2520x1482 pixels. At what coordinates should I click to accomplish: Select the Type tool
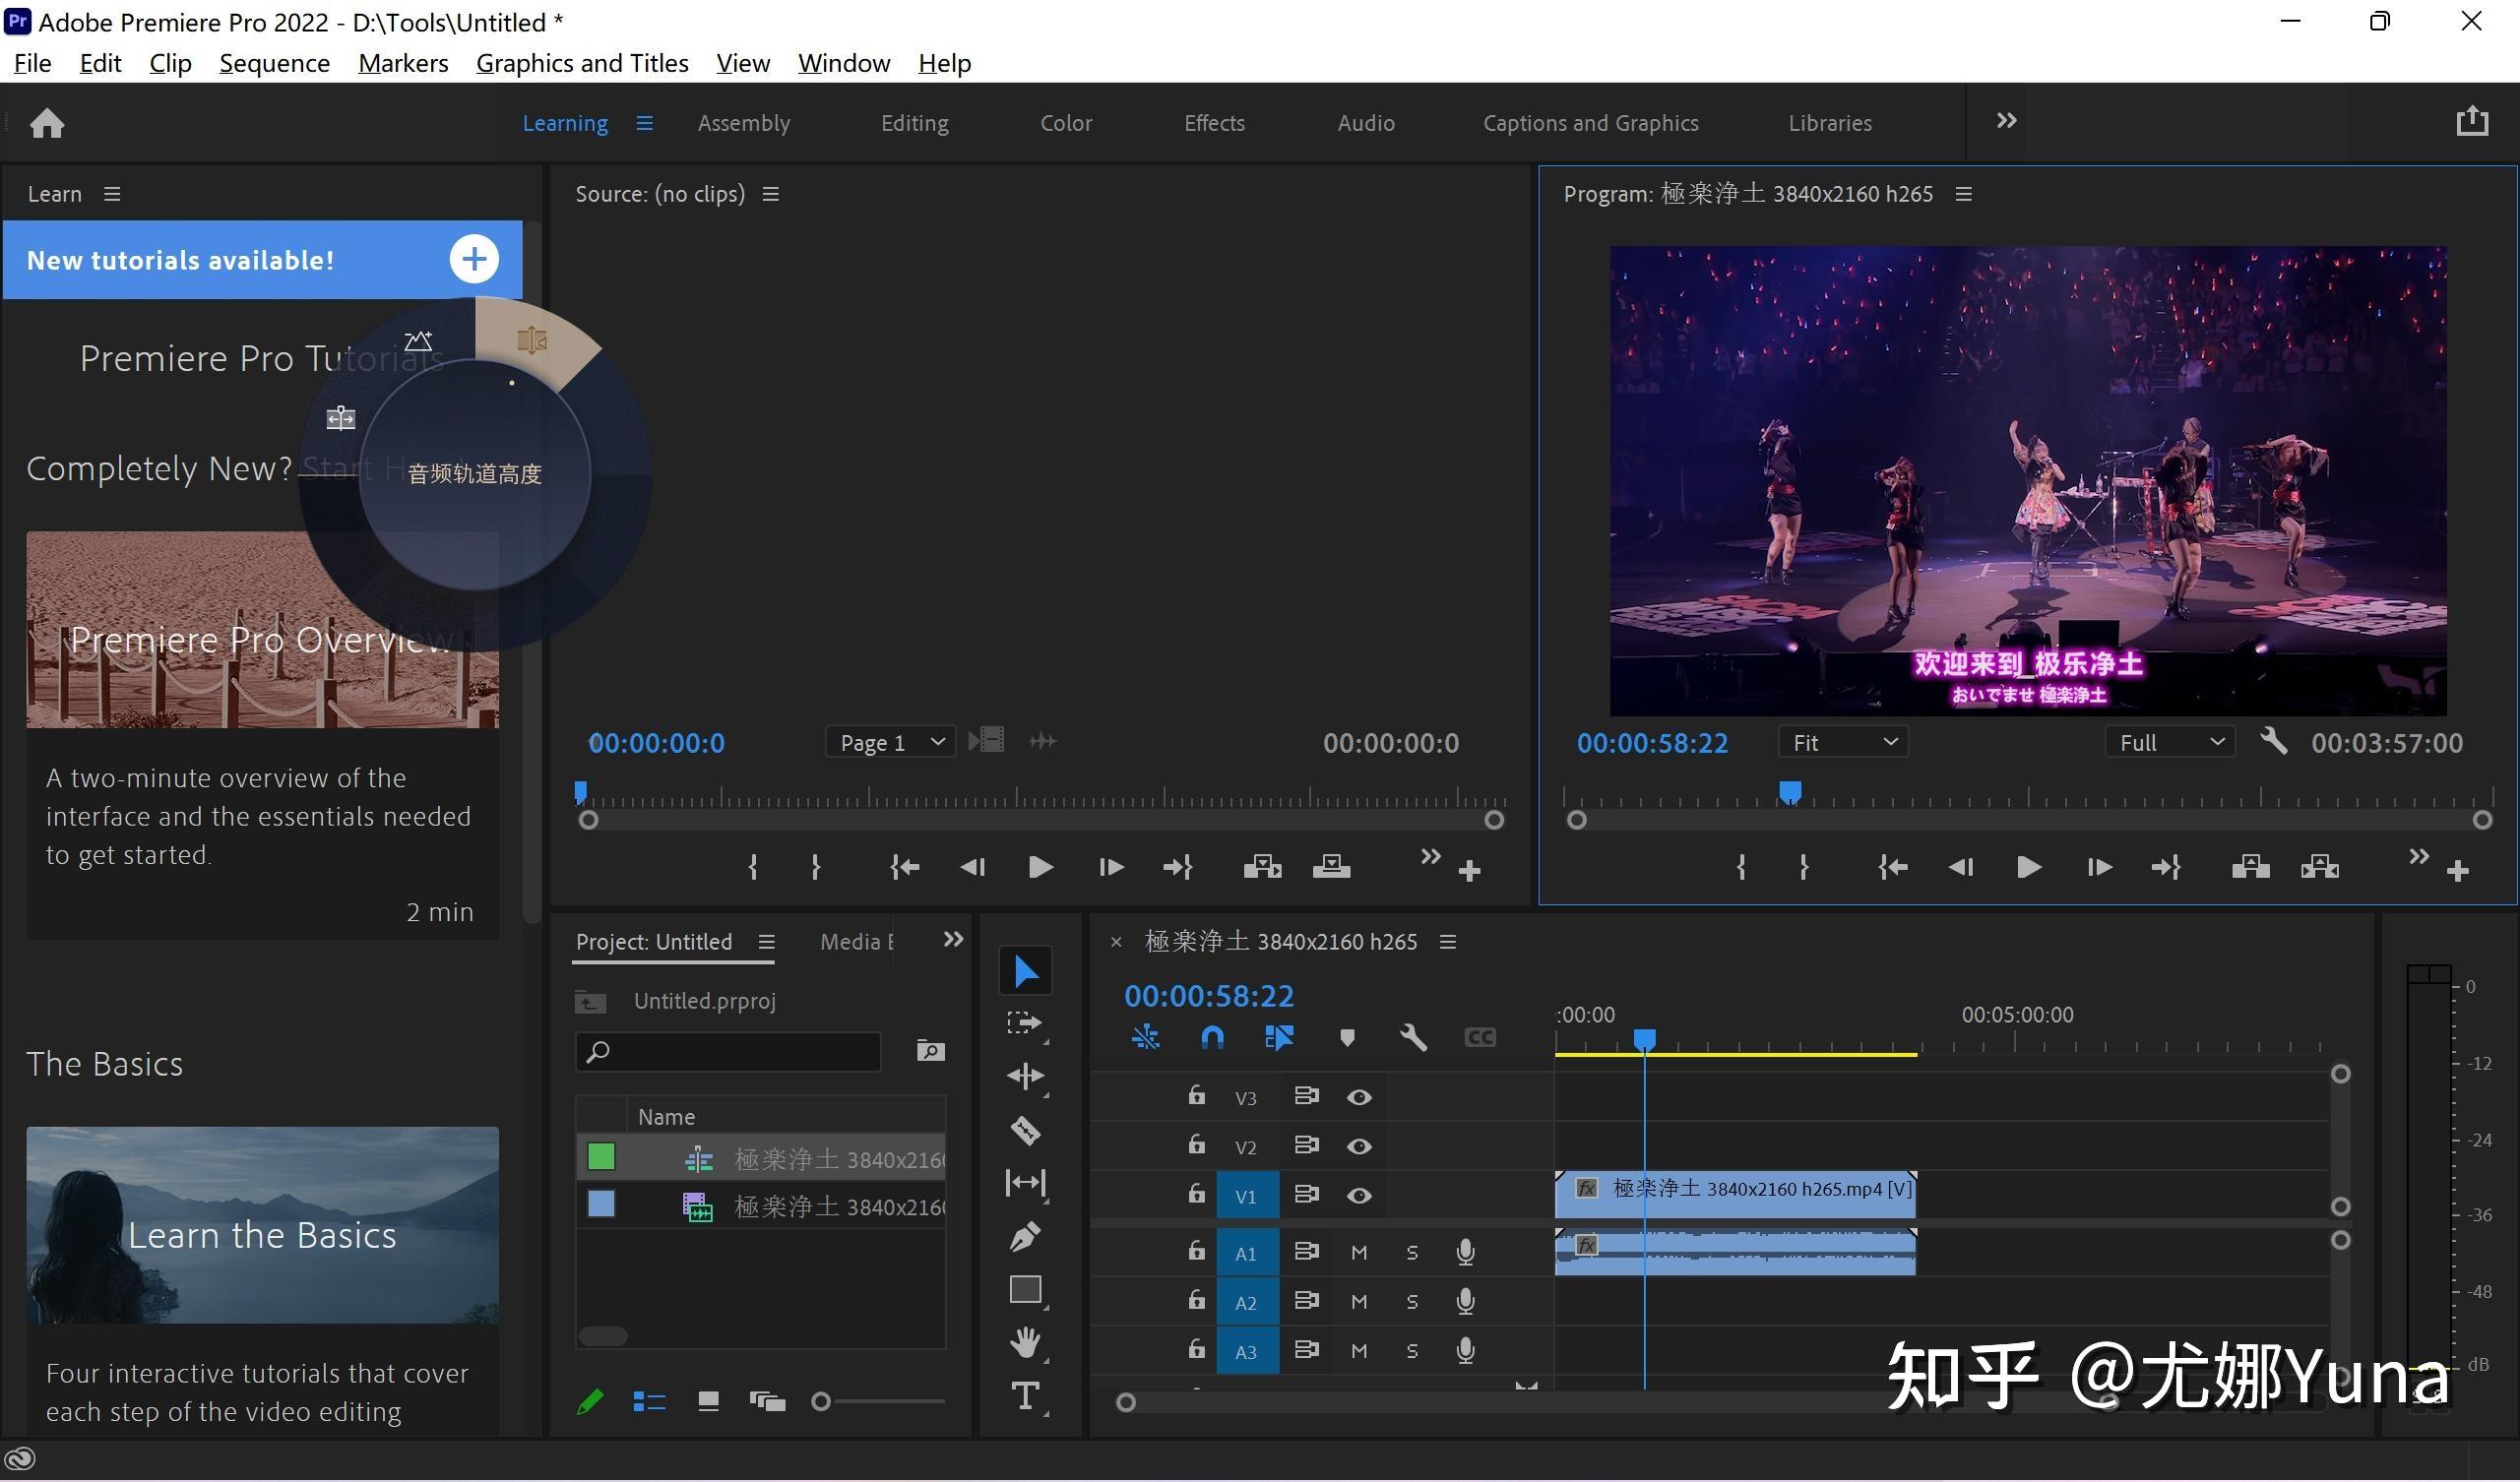pos(1025,1396)
